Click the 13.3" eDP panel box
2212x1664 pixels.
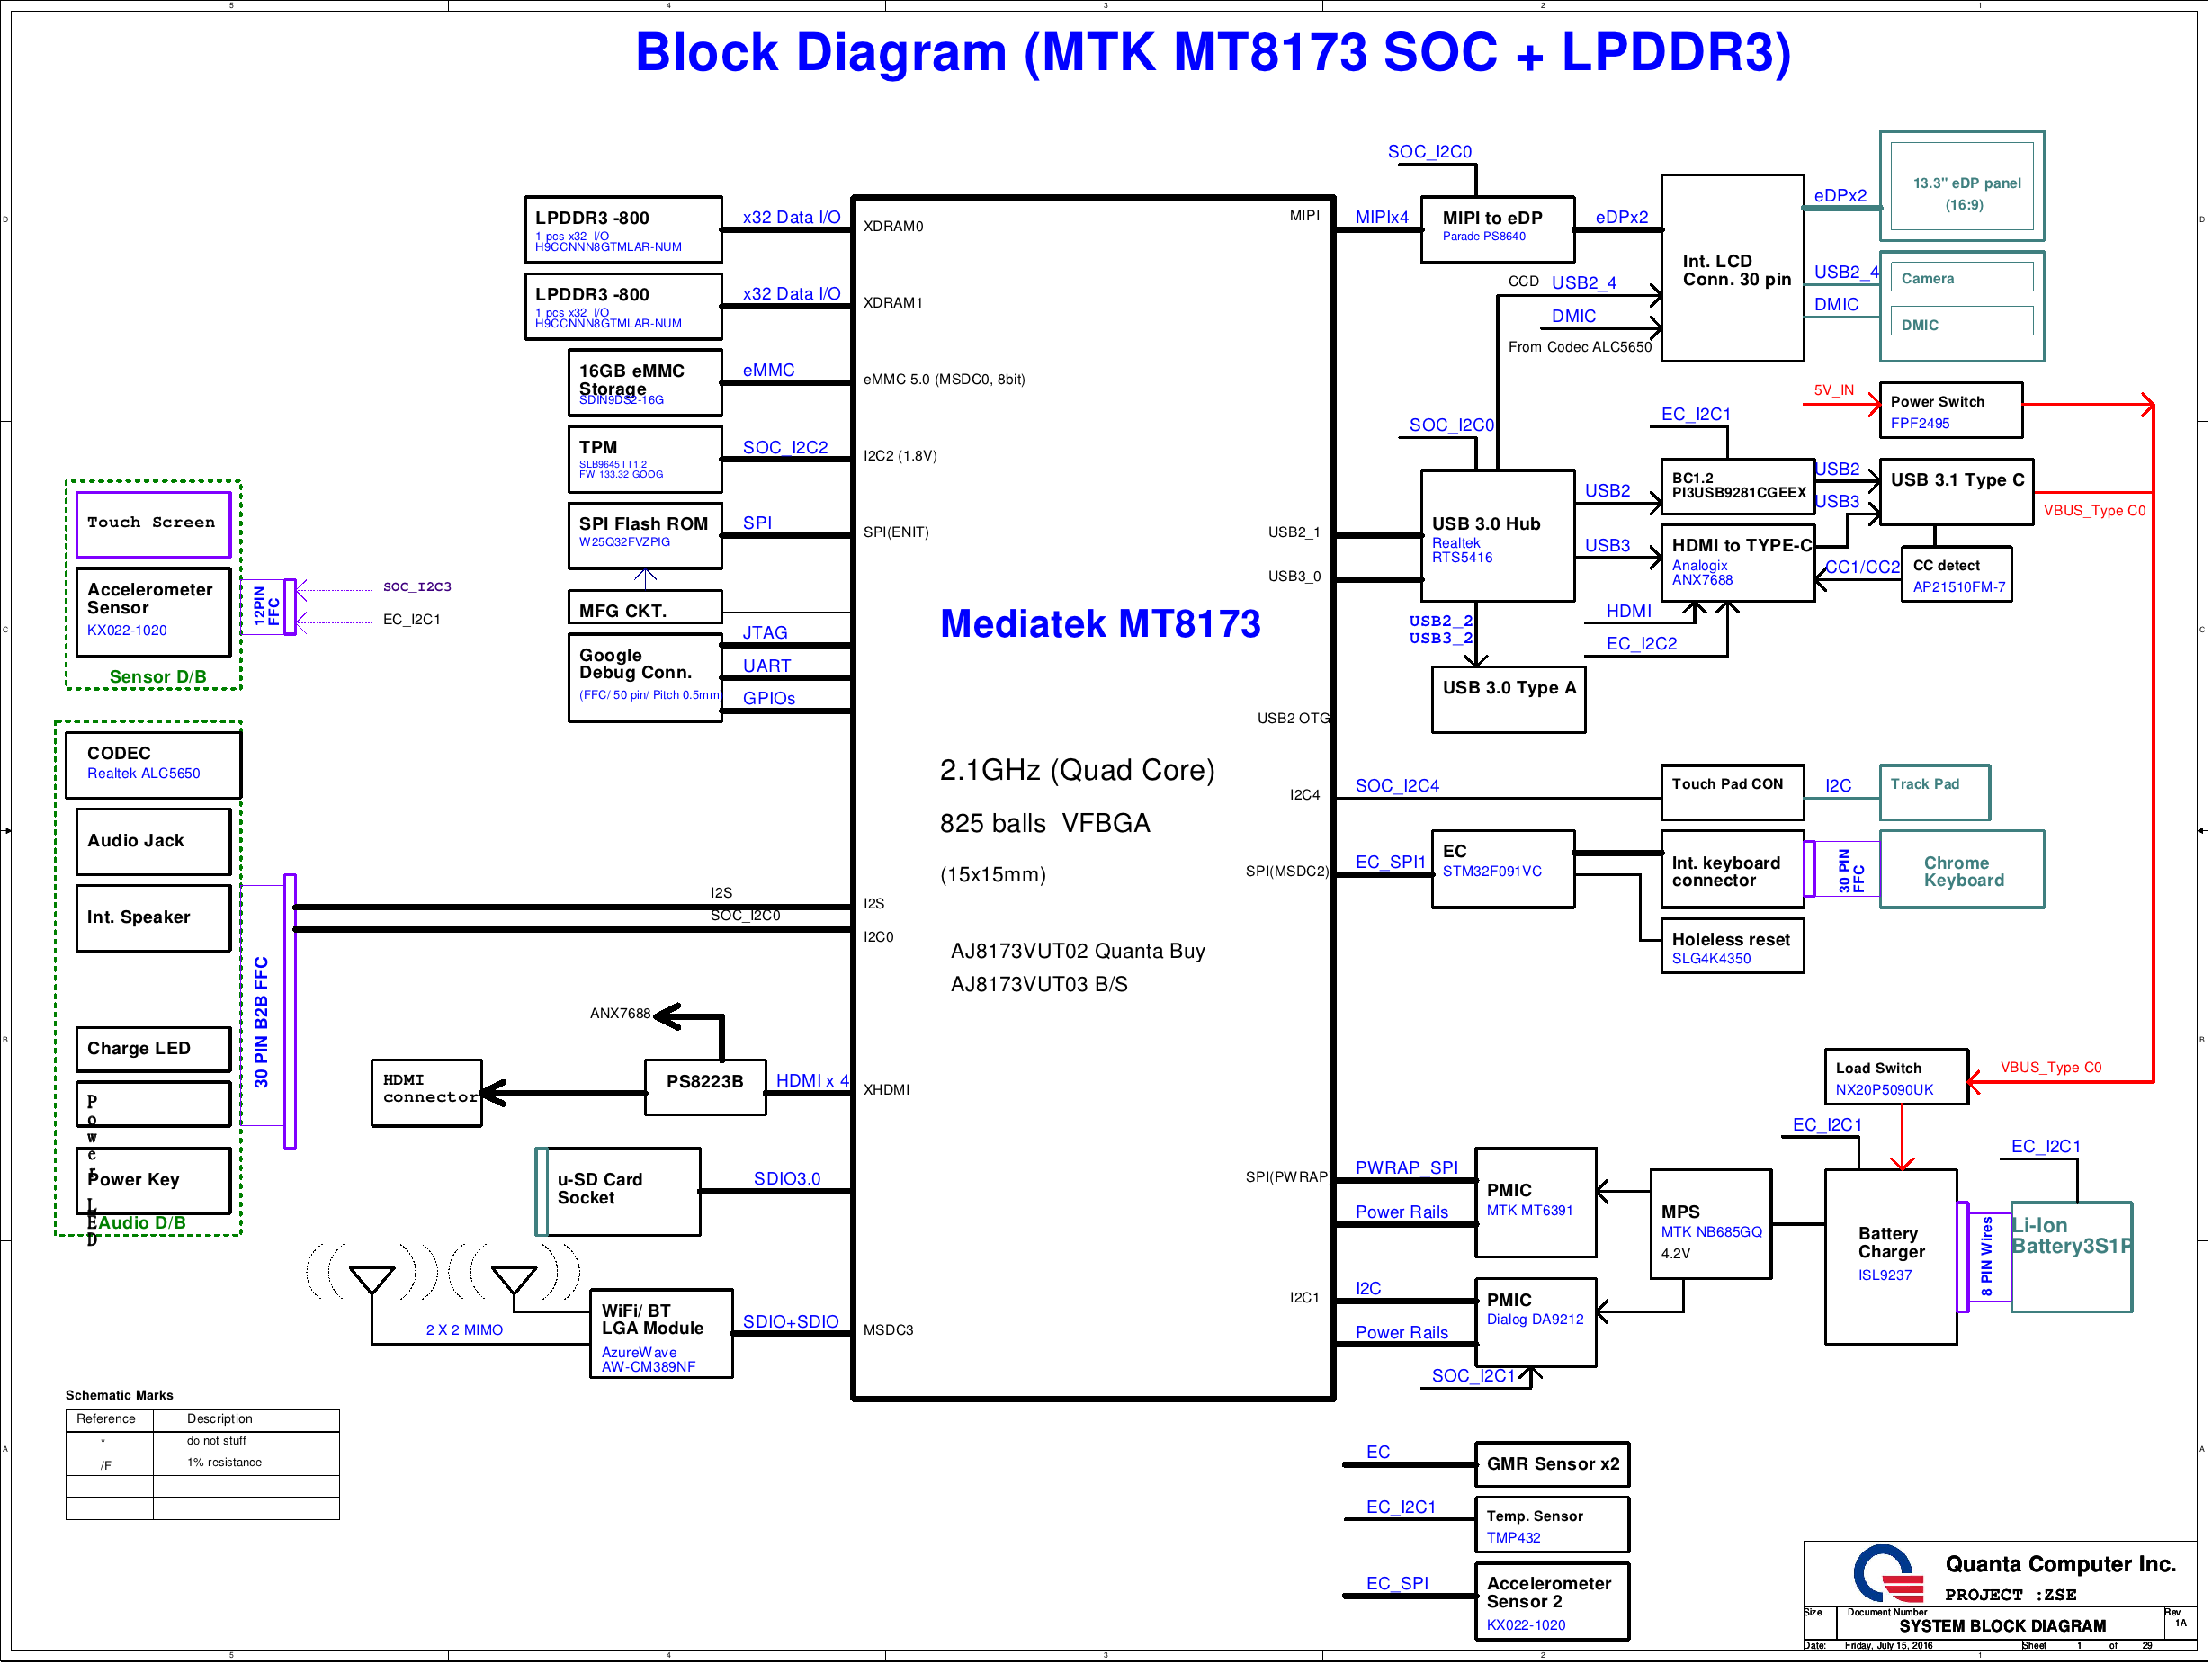(x=1961, y=187)
